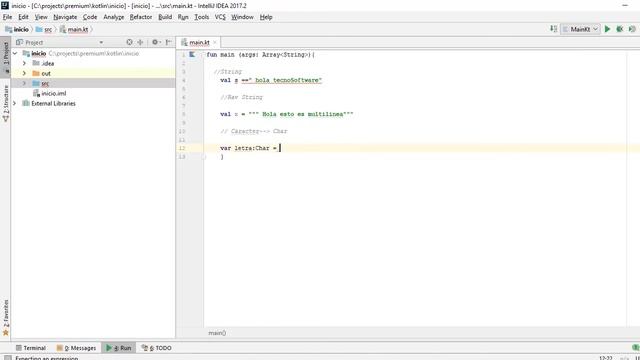
Task: Run MainKt with coverage icon
Action: [632, 29]
